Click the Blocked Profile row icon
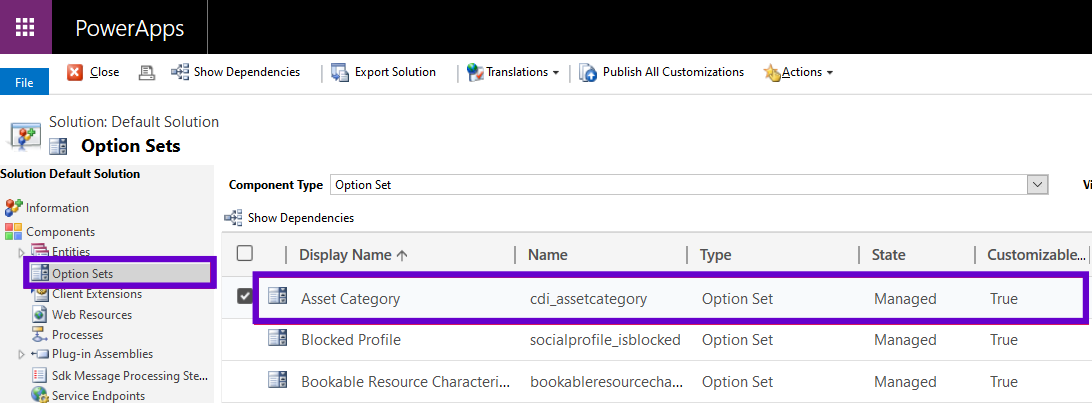This screenshot has height=403, width=1092. pos(278,339)
